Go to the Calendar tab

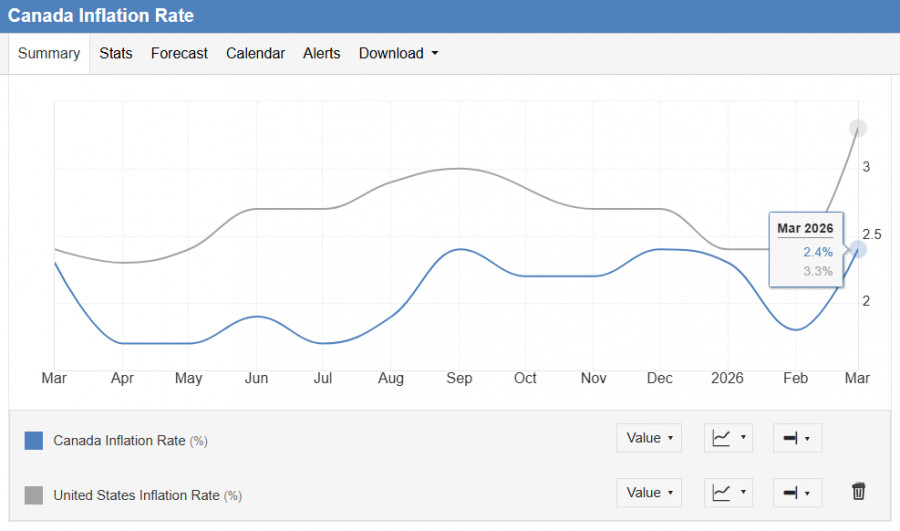coord(255,54)
